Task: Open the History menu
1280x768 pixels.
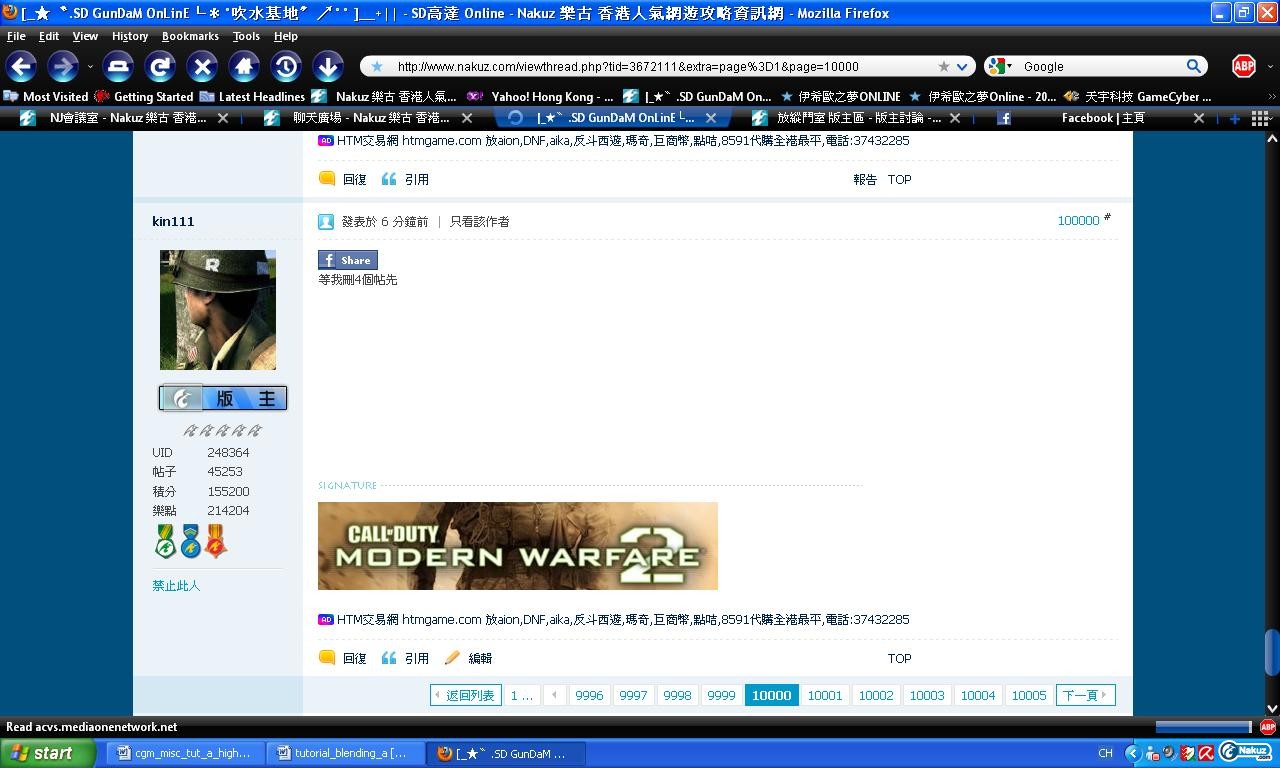Action: (130, 36)
